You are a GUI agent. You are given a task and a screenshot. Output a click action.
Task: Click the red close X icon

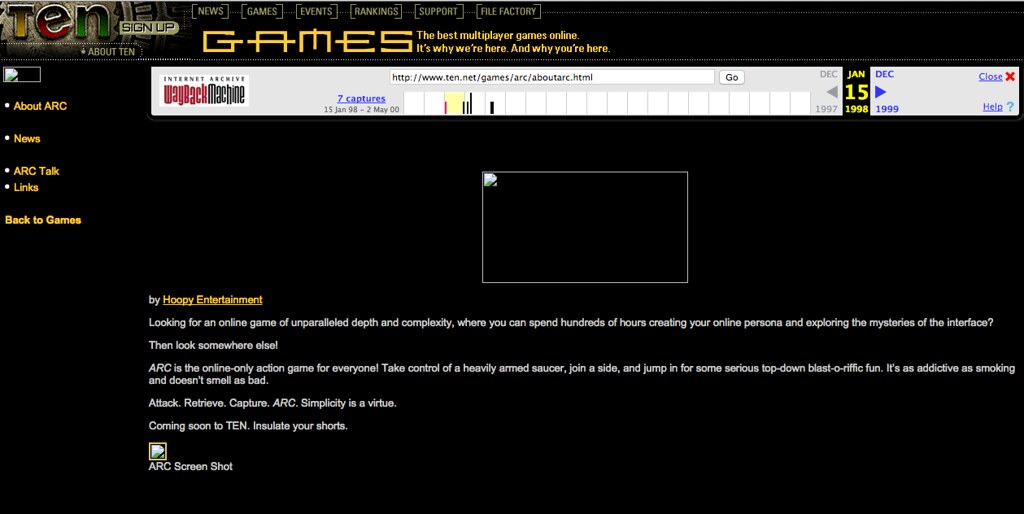coord(1010,76)
